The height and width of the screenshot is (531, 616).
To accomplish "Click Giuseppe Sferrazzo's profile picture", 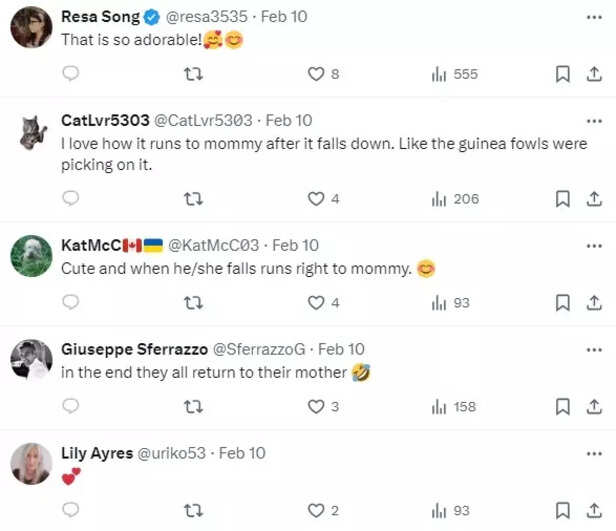I will pos(31,359).
